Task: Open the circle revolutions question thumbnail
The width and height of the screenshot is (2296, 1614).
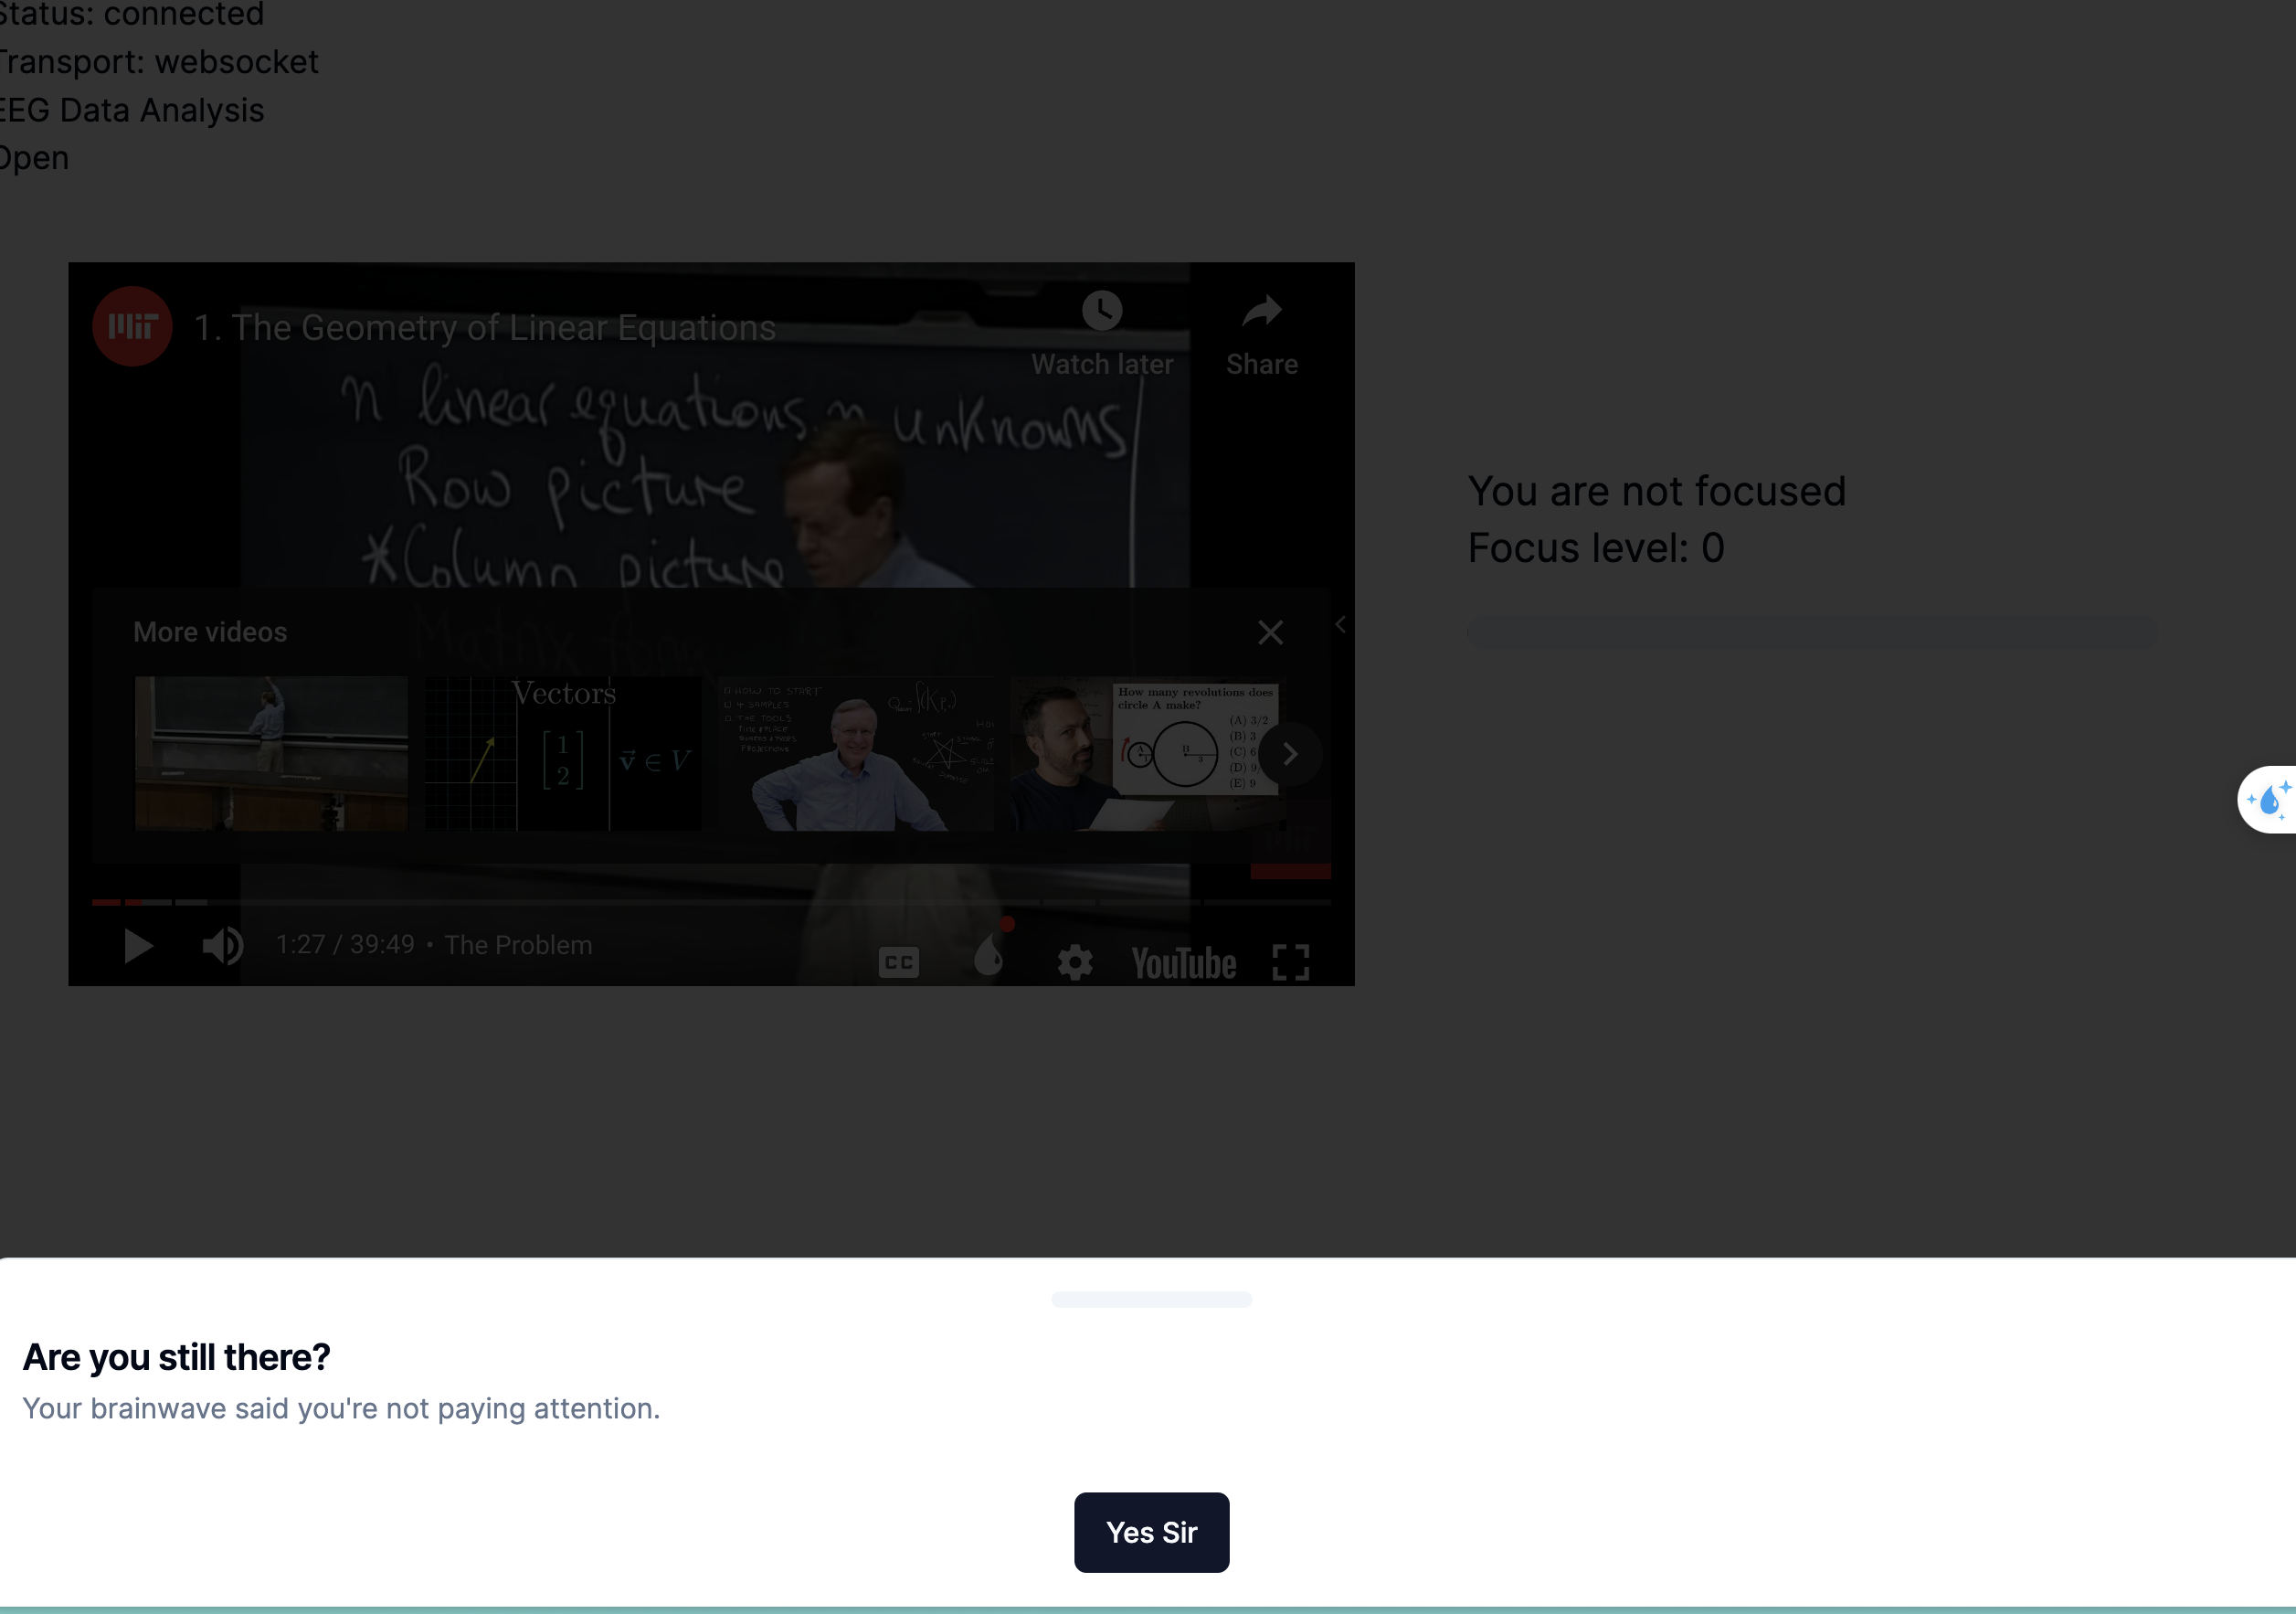Action: (x=1144, y=753)
